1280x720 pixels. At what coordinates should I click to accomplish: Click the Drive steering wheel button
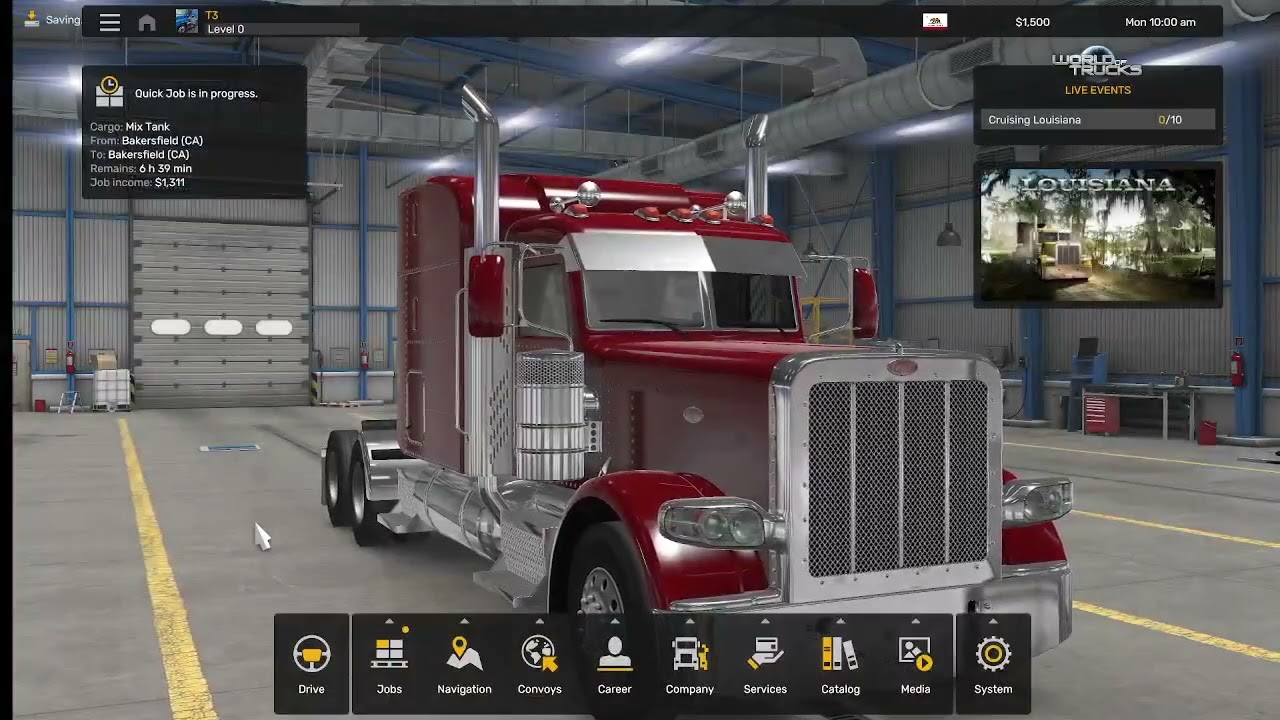coord(311,664)
